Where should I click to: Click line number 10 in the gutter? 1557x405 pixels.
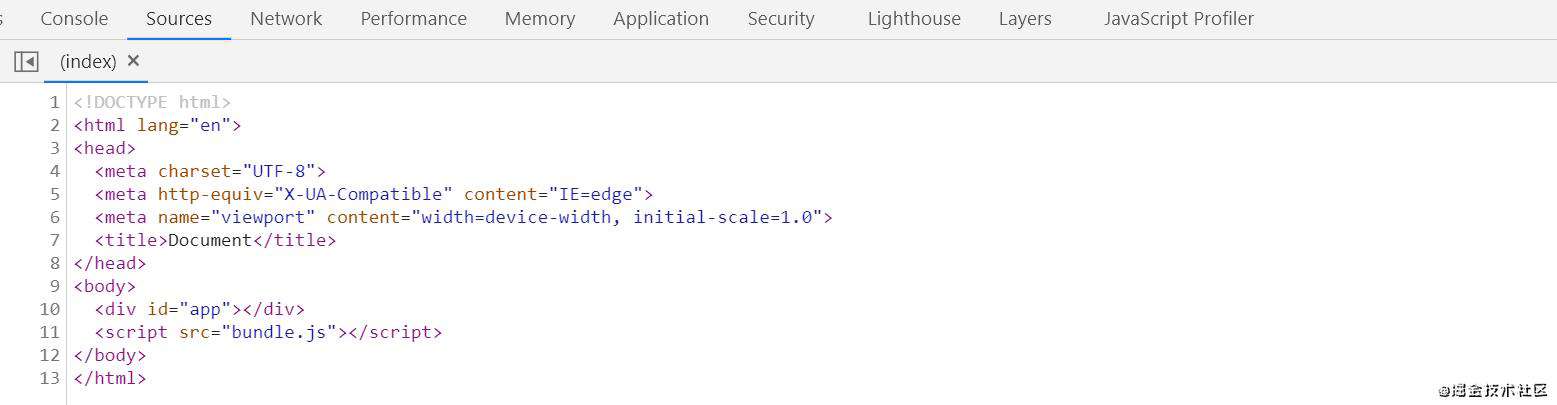pyautogui.click(x=50, y=309)
